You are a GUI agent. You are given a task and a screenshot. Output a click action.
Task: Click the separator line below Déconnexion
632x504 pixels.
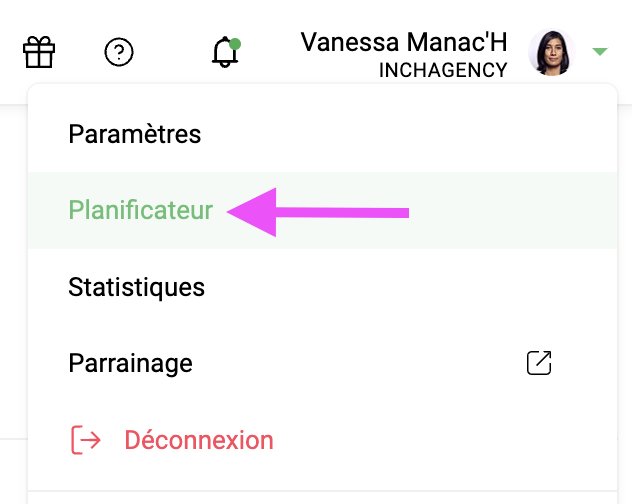pyautogui.click(x=322, y=491)
